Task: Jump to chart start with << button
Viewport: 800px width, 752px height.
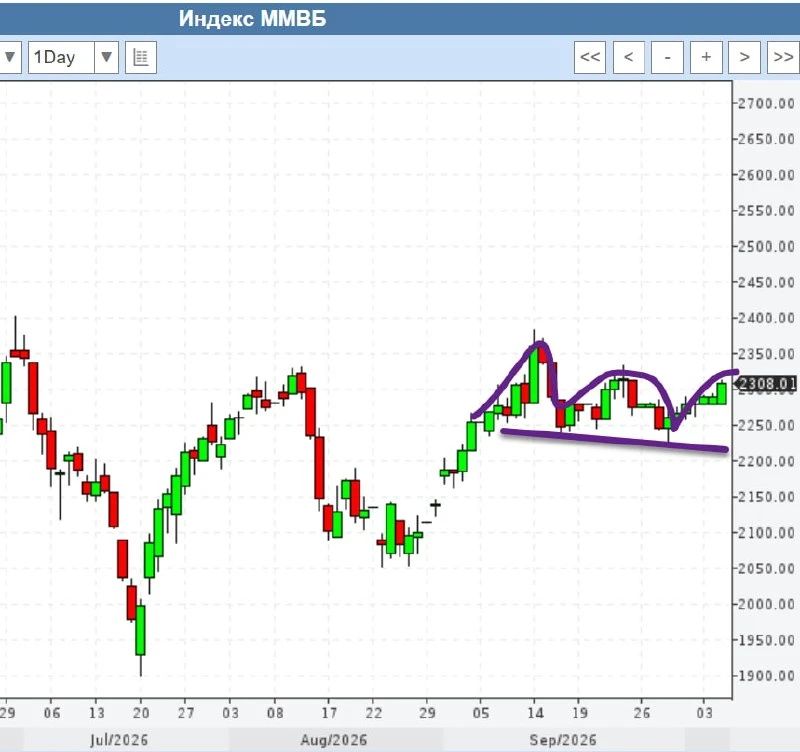Action: (x=590, y=57)
